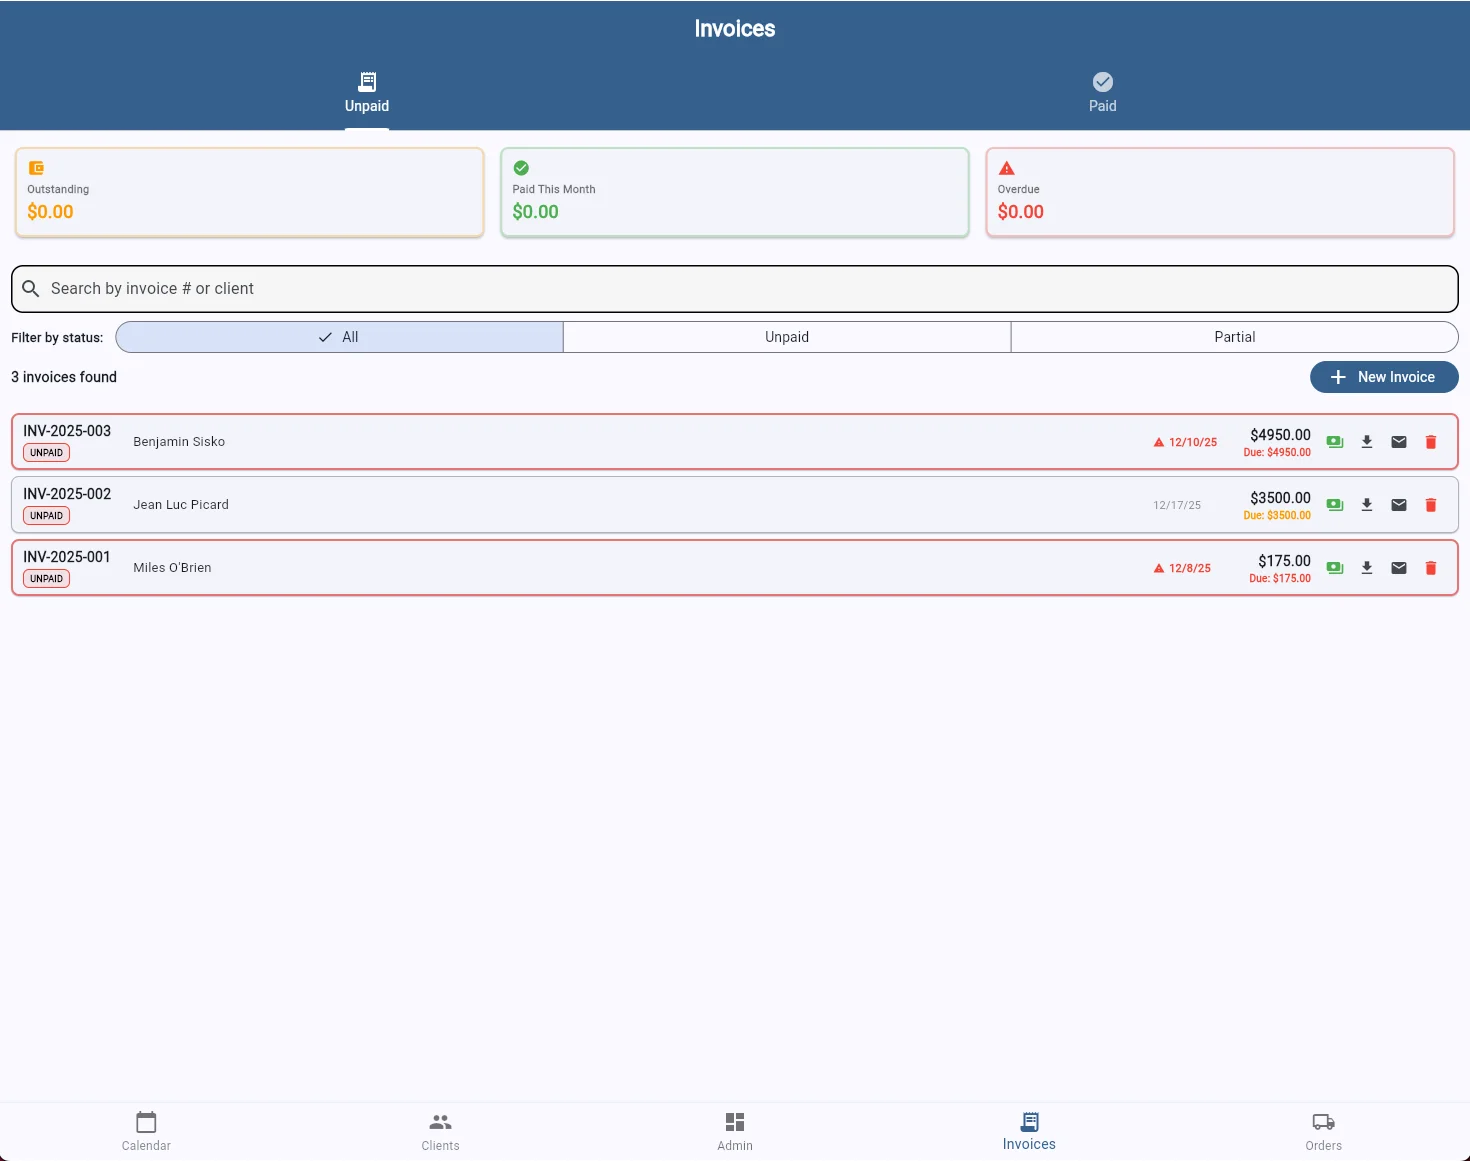
Task: Record a payment for INV-2025-003
Action: (x=1334, y=441)
